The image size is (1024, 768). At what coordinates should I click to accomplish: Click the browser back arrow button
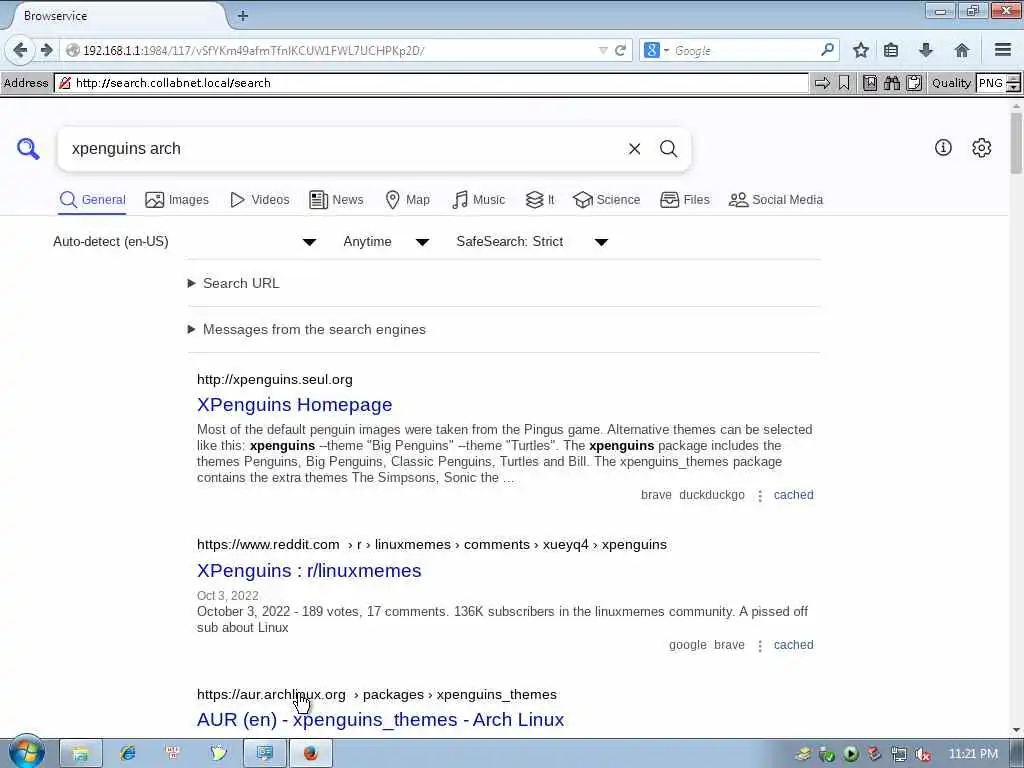coord(20,50)
